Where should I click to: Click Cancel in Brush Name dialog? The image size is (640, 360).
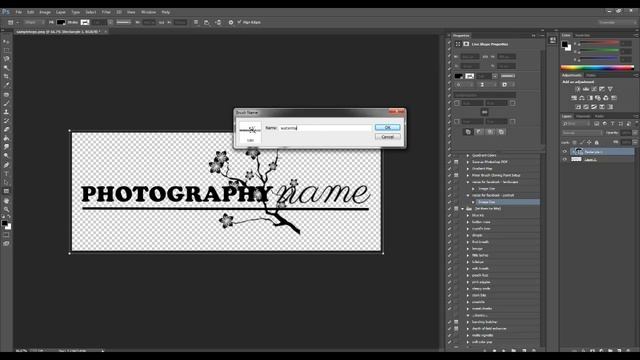[387, 137]
